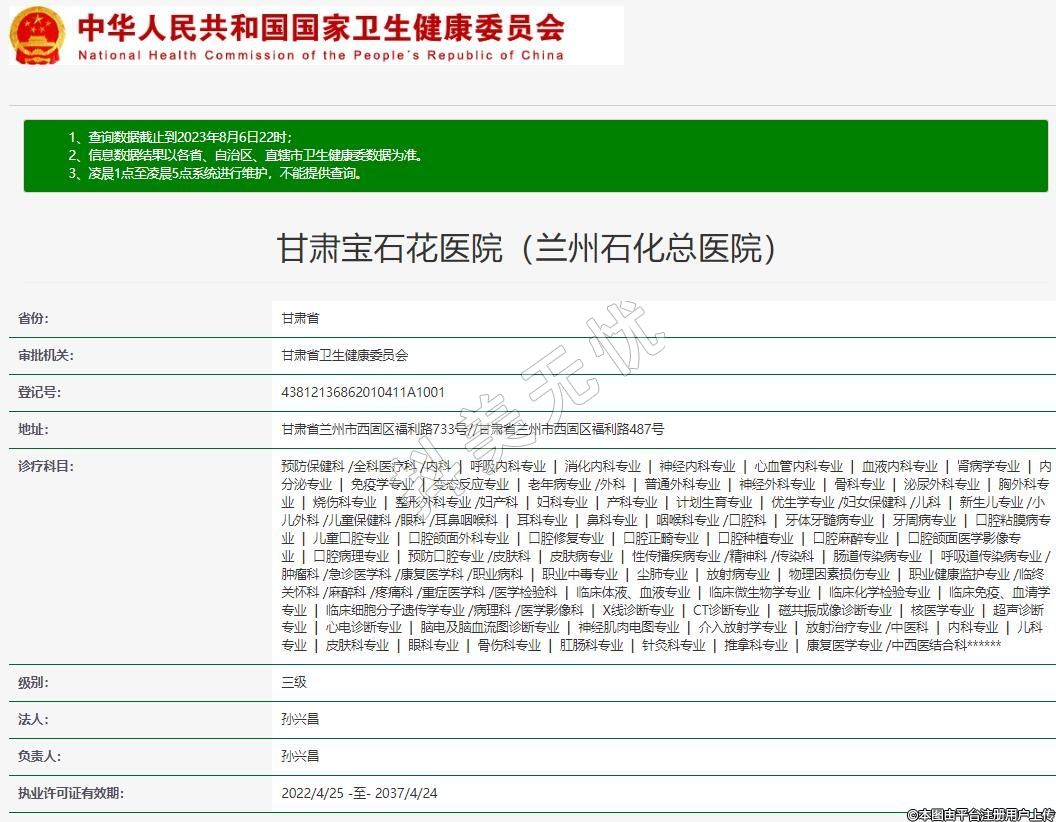Click the 法人 name 孙兴昌

300,719
